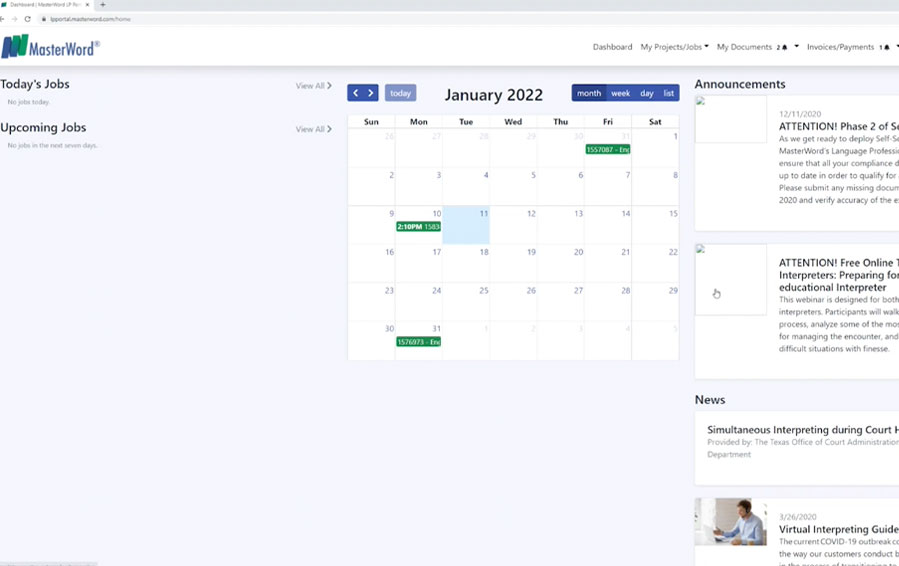Viewport: 899px width, 566px height.
Task: Click the MasterWord logo
Action: coord(50,46)
